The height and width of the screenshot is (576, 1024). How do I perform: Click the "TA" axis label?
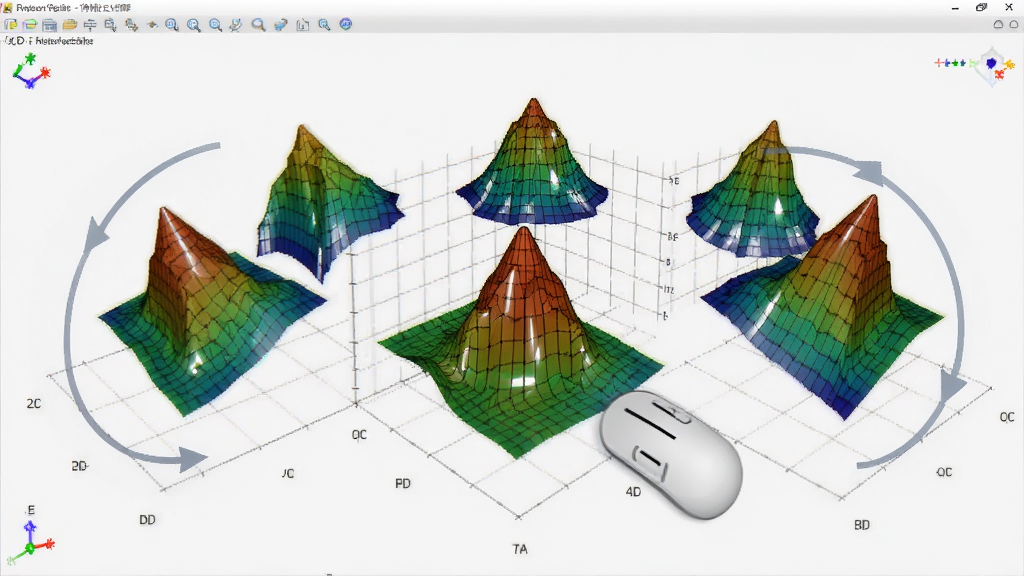click(520, 549)
